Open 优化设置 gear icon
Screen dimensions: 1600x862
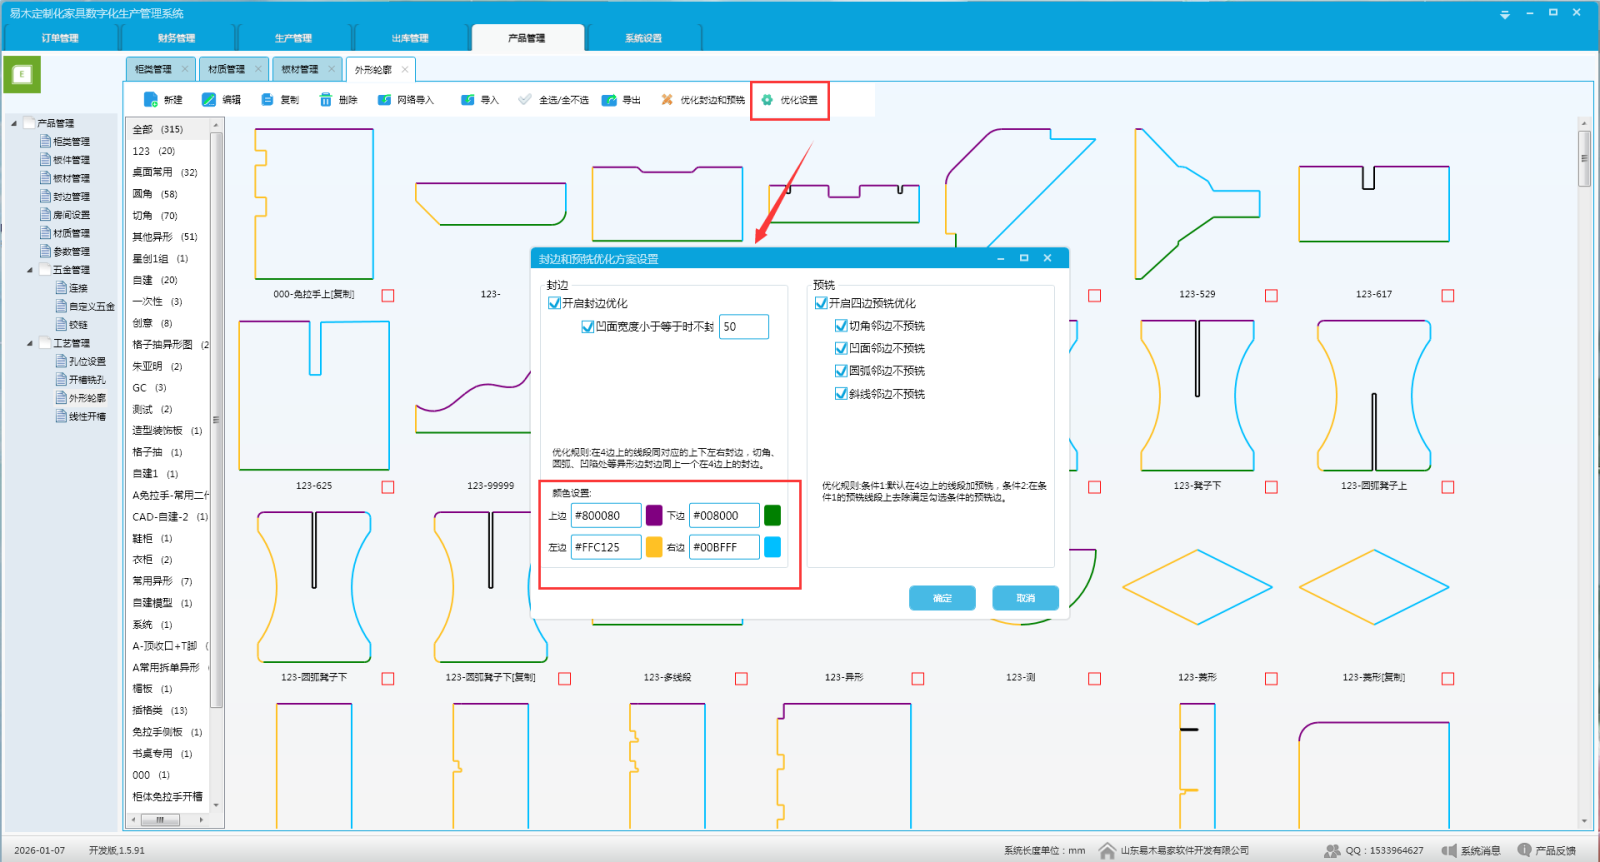tap(767, 100)
